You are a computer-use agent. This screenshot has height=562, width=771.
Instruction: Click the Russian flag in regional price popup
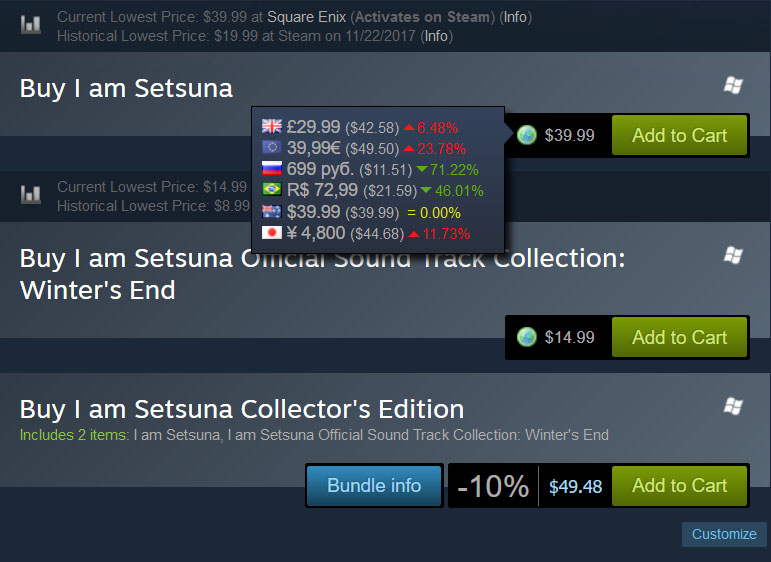click(271, 168)
